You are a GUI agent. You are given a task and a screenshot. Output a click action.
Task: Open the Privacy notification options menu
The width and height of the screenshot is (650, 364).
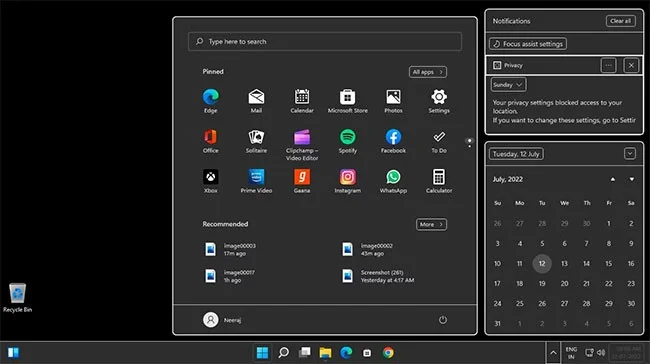(x=608, y=65)
